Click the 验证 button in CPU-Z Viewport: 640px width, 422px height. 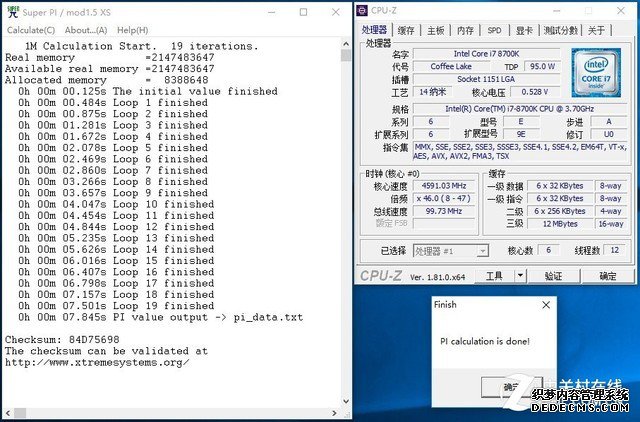pyautogui.click(x=553, y=276)
